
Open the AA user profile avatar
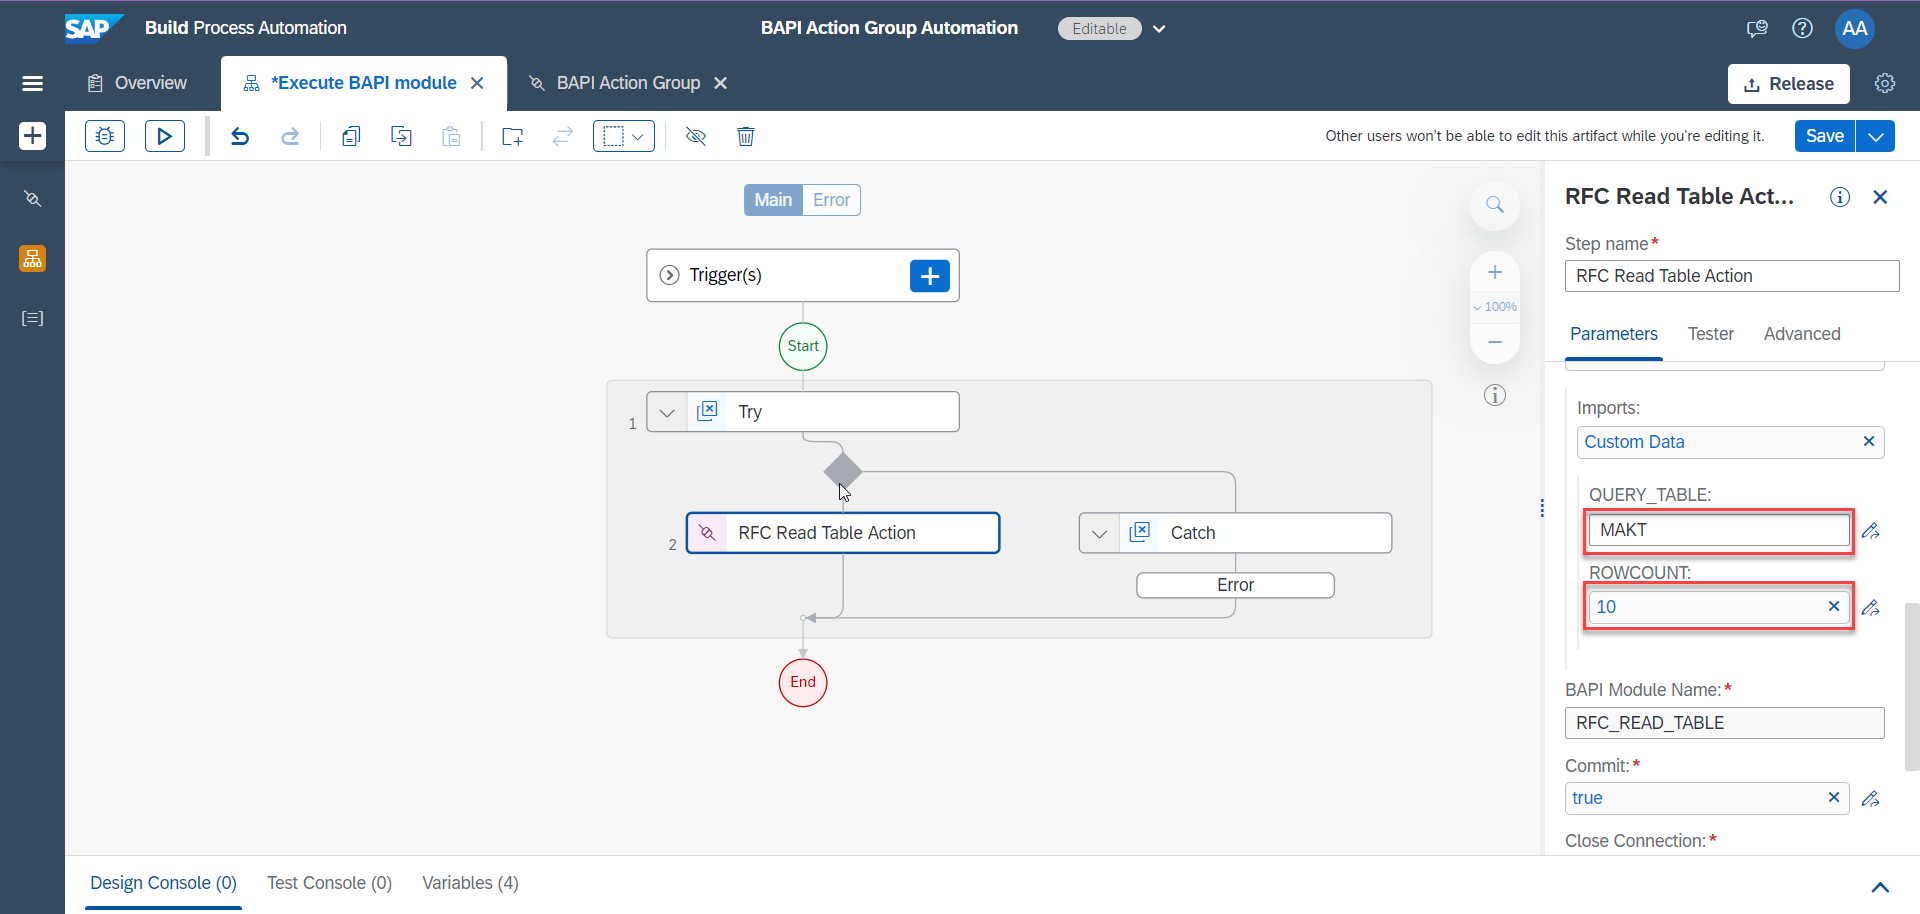pos(1854,28)
